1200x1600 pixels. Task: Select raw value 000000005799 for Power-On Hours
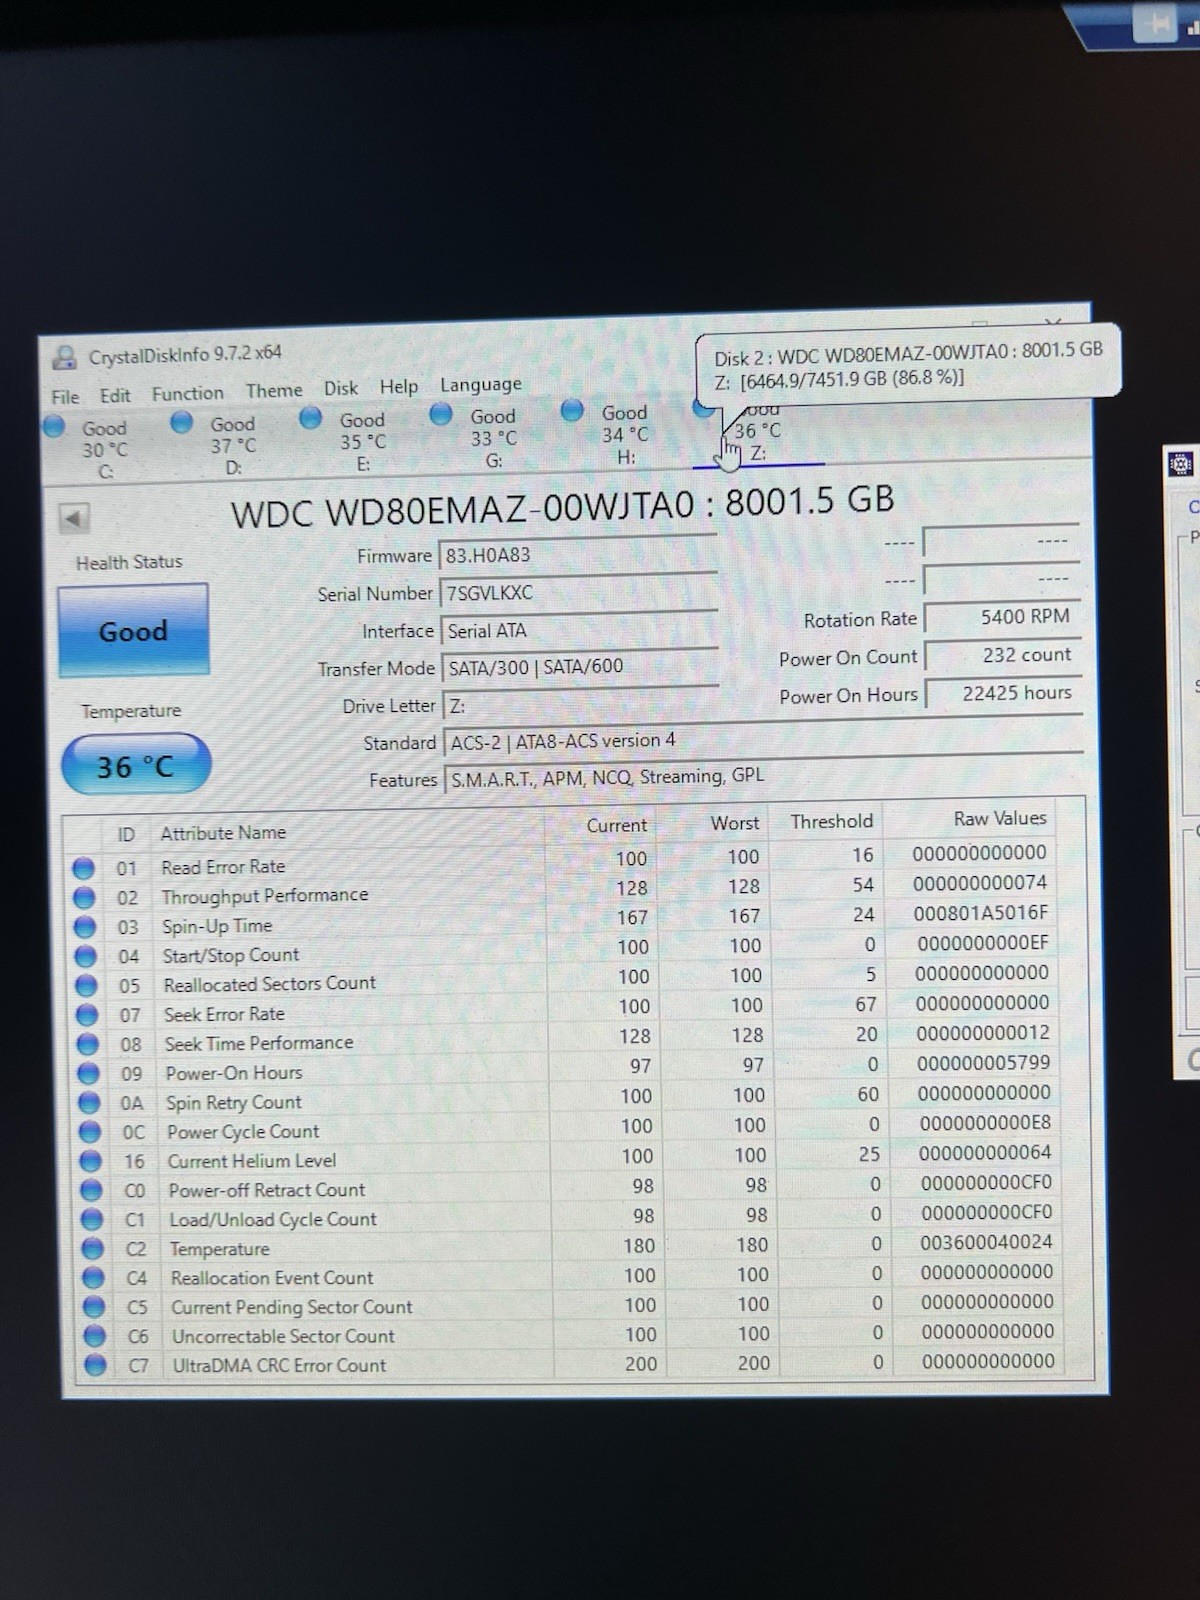(x=984, y=1063)
